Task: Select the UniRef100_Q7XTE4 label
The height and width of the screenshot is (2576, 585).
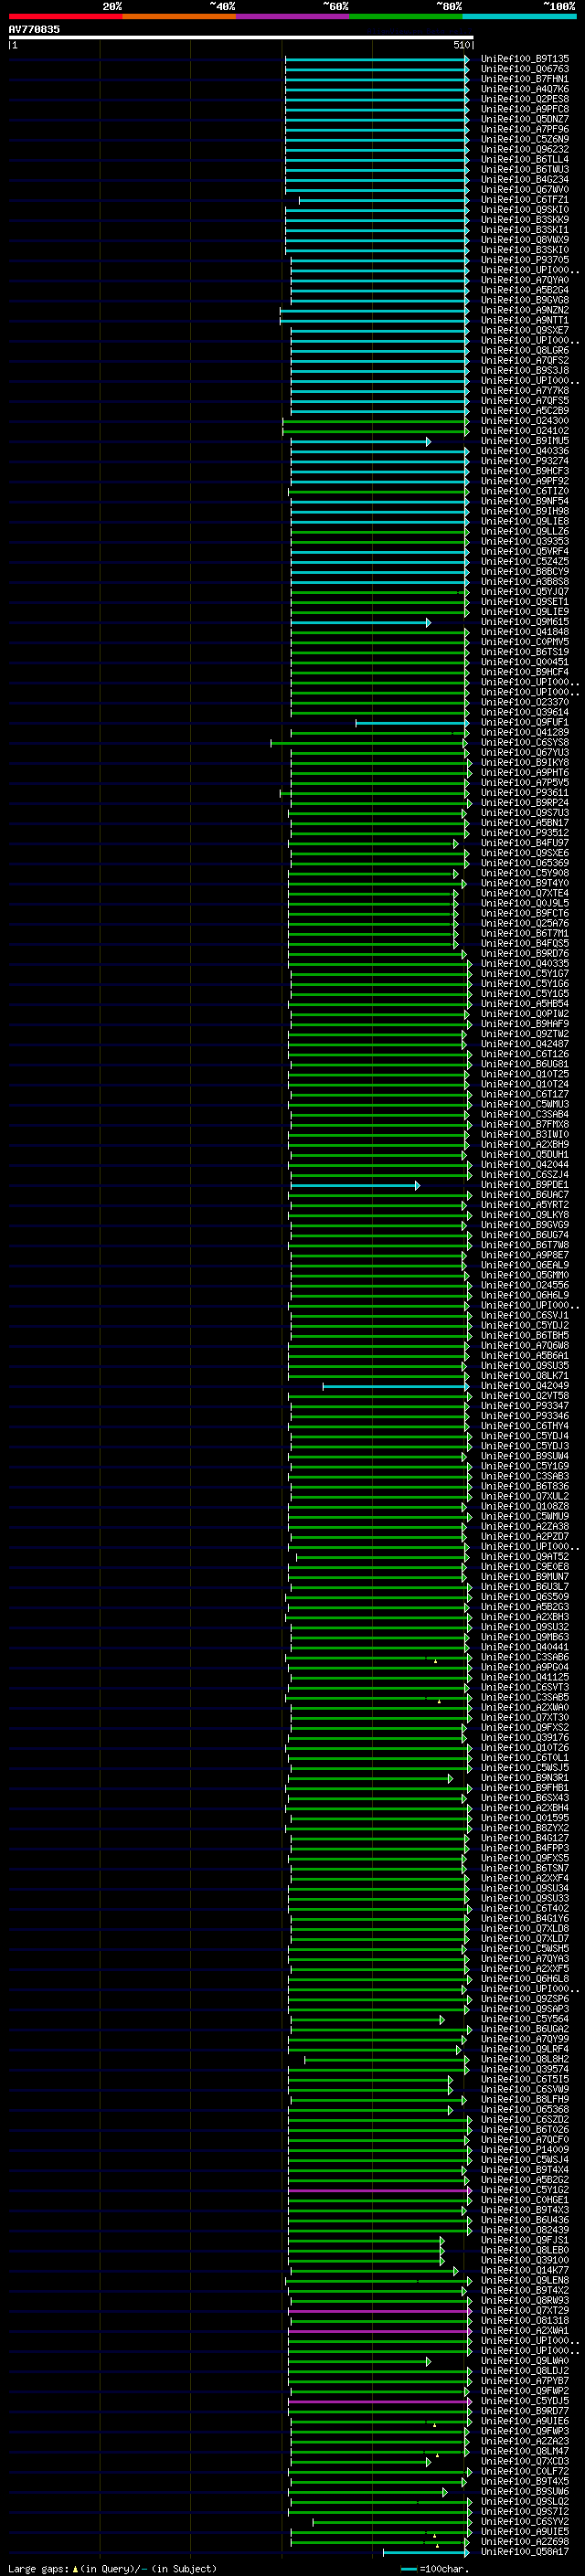Action: coord(525,894)
